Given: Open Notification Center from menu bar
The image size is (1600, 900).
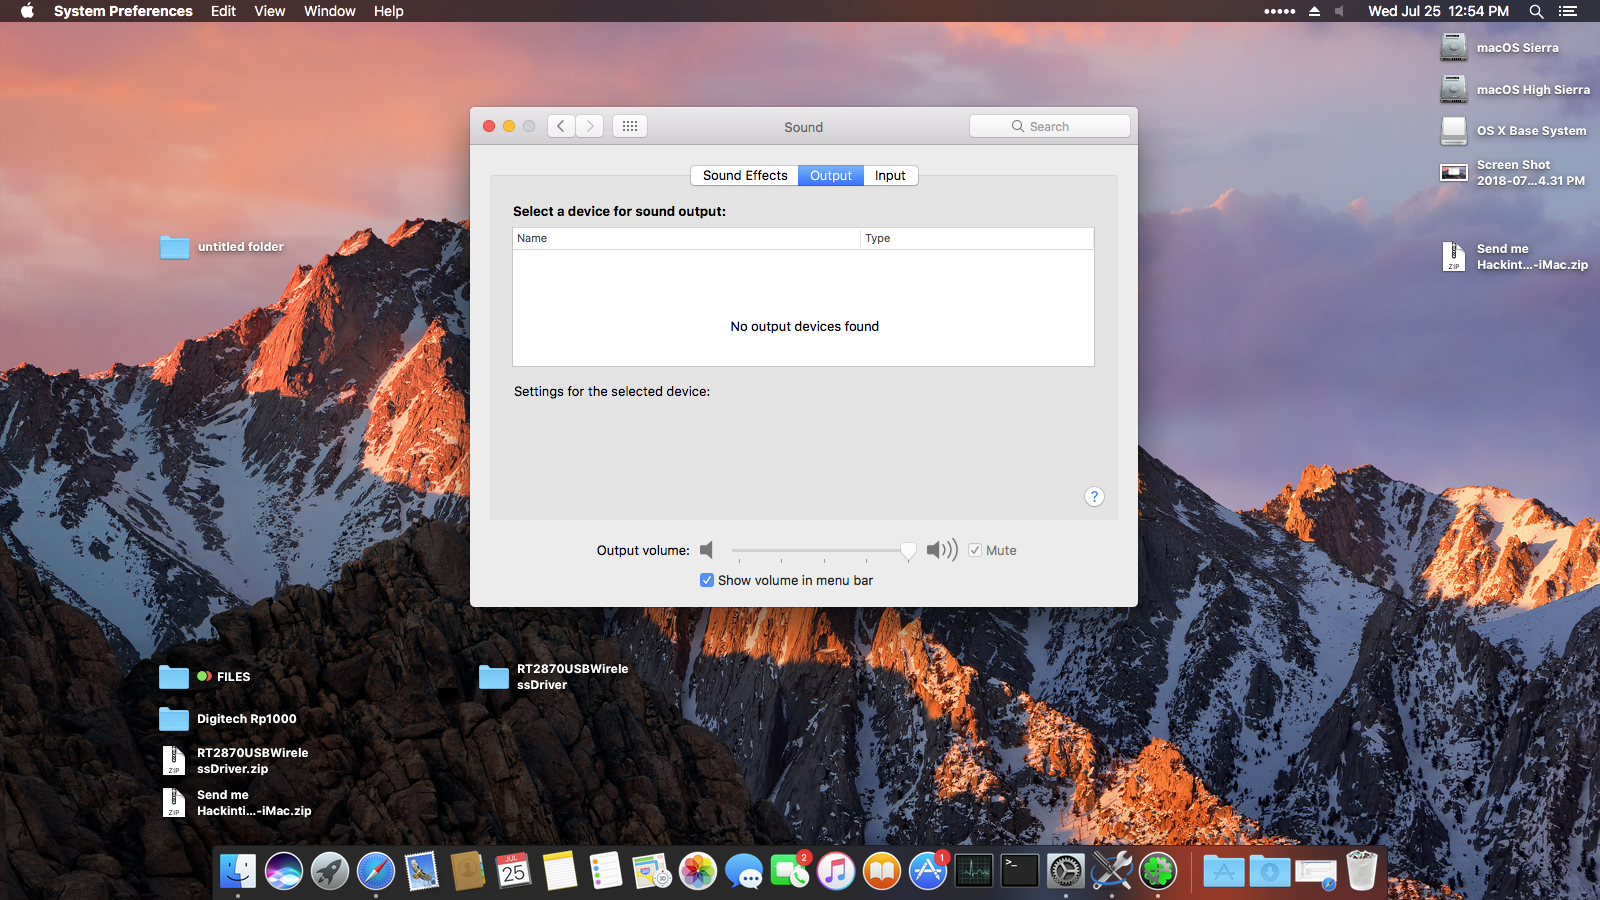Looking at the screenshot, I should (1568, 11).
